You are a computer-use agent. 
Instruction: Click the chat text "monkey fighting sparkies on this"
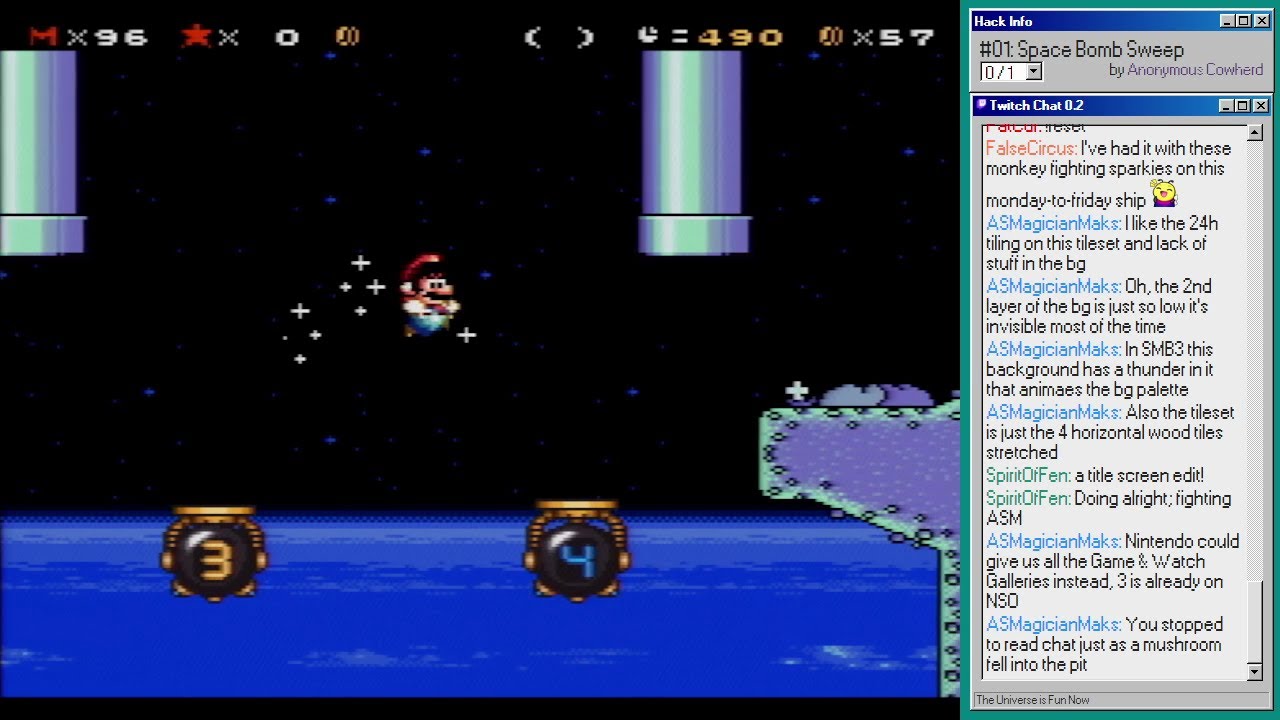coord(1105,168)
